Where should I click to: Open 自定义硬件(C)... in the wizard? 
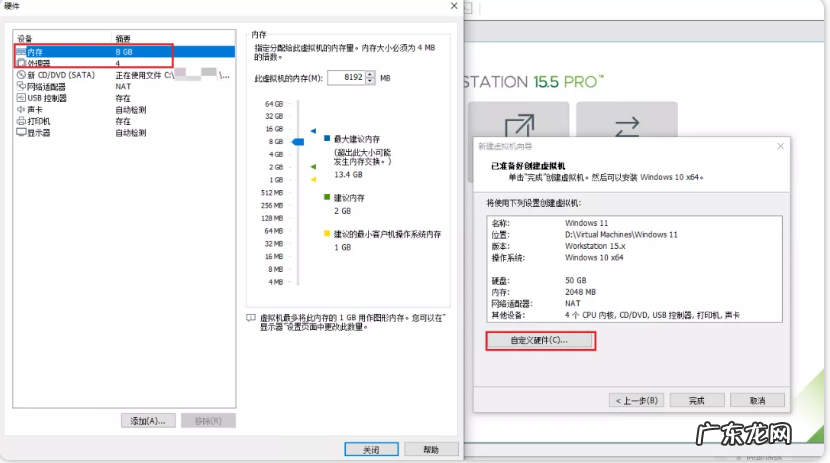point(539,340)
